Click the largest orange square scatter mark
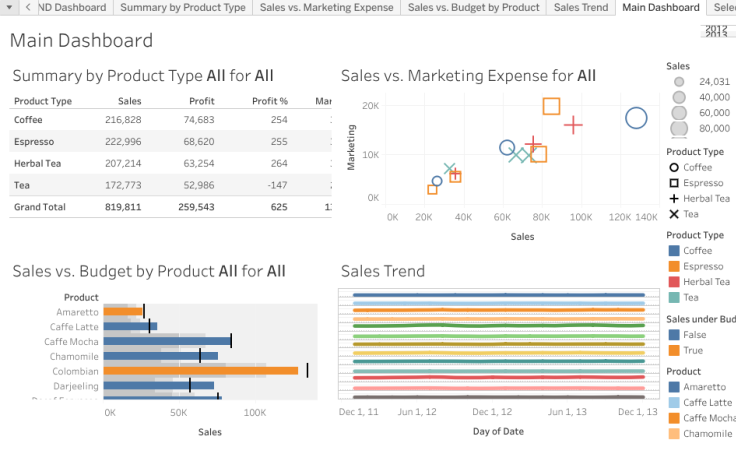This screenshot has height=454, width=736. point(551,106)
